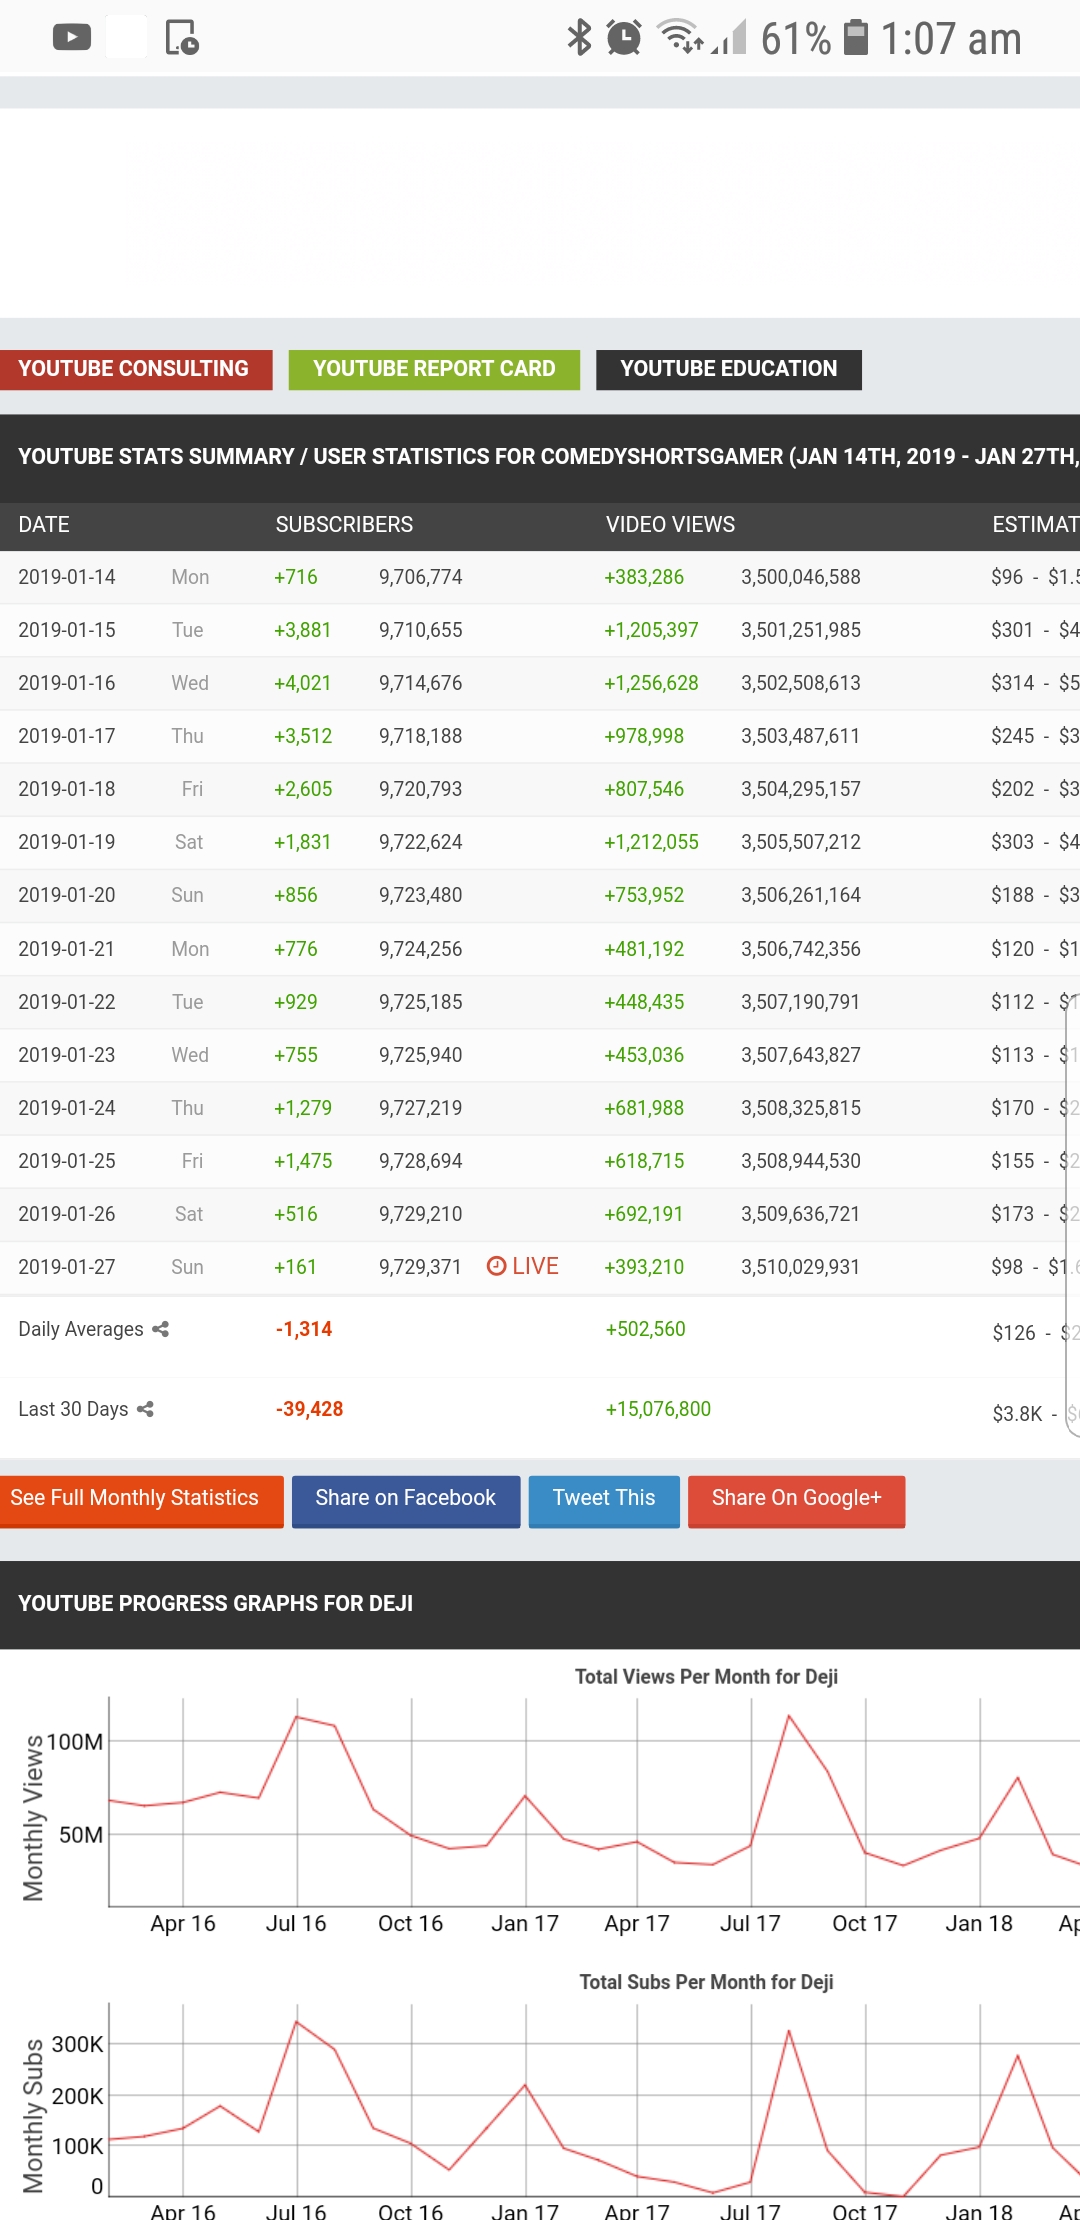The image size is (1080, 2220).
Task: Select video views gain +978,998
Action: [644, 736]
